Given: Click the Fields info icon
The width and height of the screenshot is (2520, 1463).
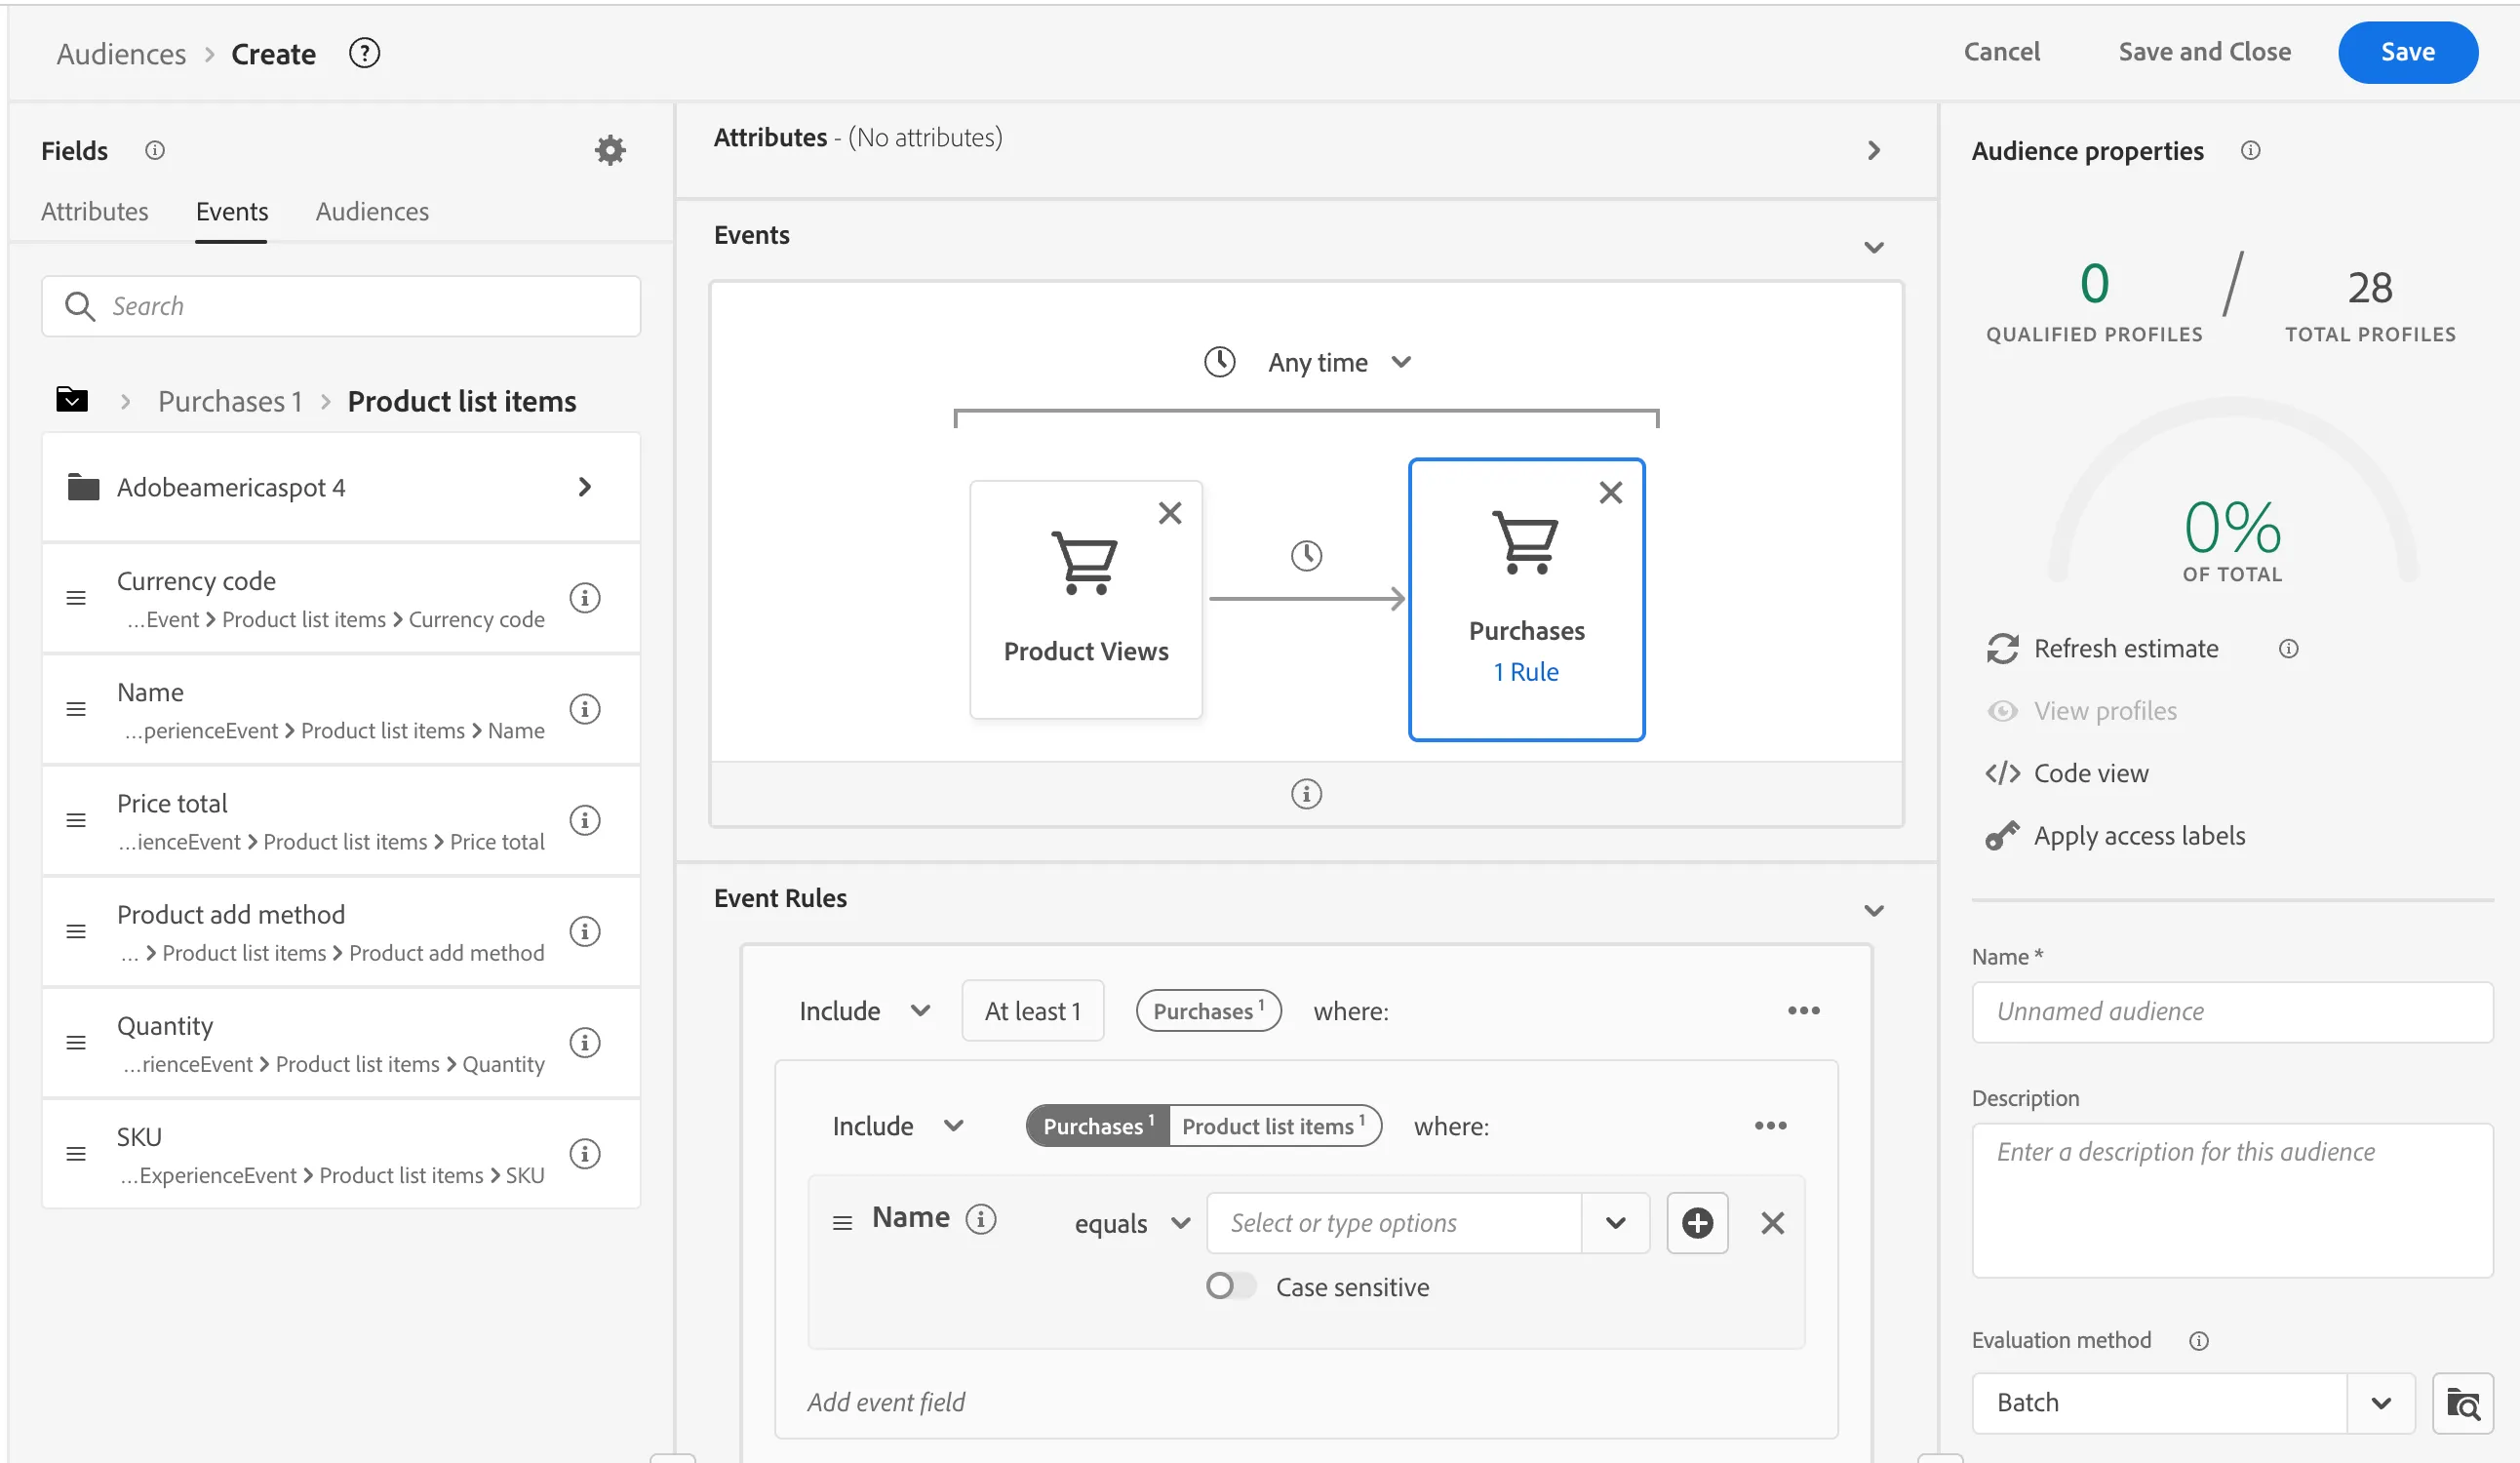Looking at the screenshot, I should [155, 150].
